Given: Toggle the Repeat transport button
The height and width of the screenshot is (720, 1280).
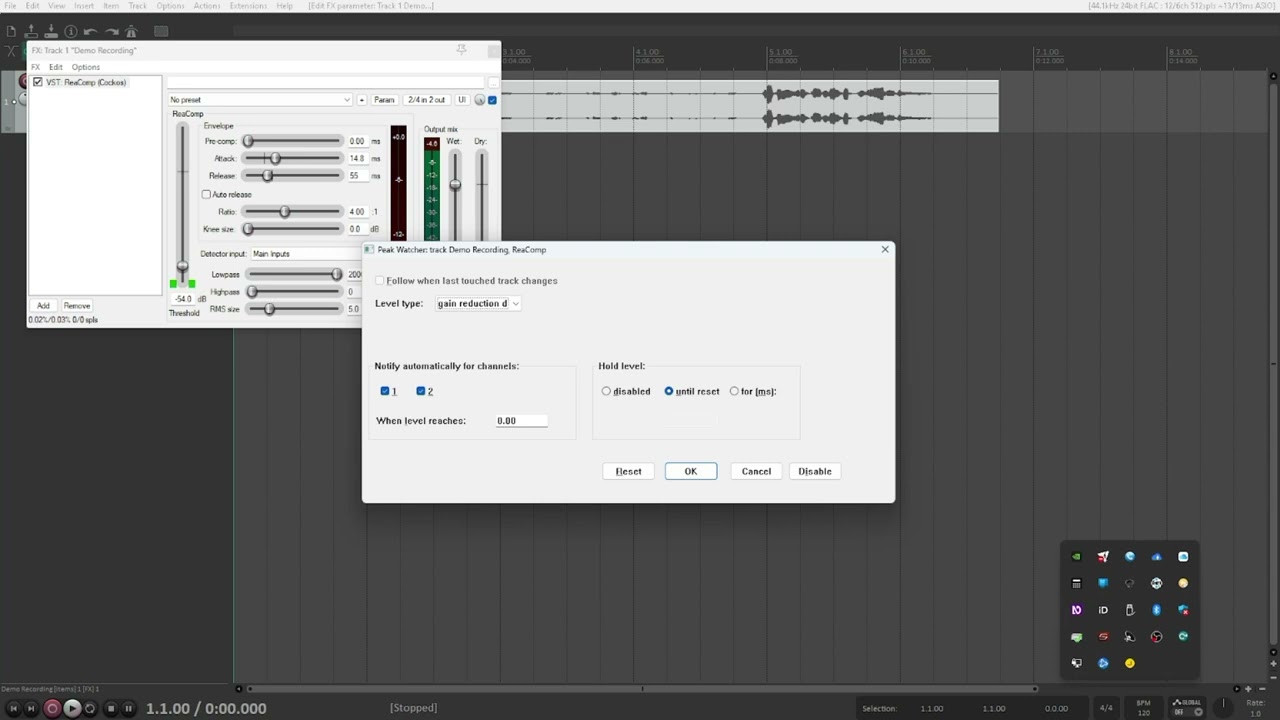Looking at the screenshot, I should click(x=90, y=708).
